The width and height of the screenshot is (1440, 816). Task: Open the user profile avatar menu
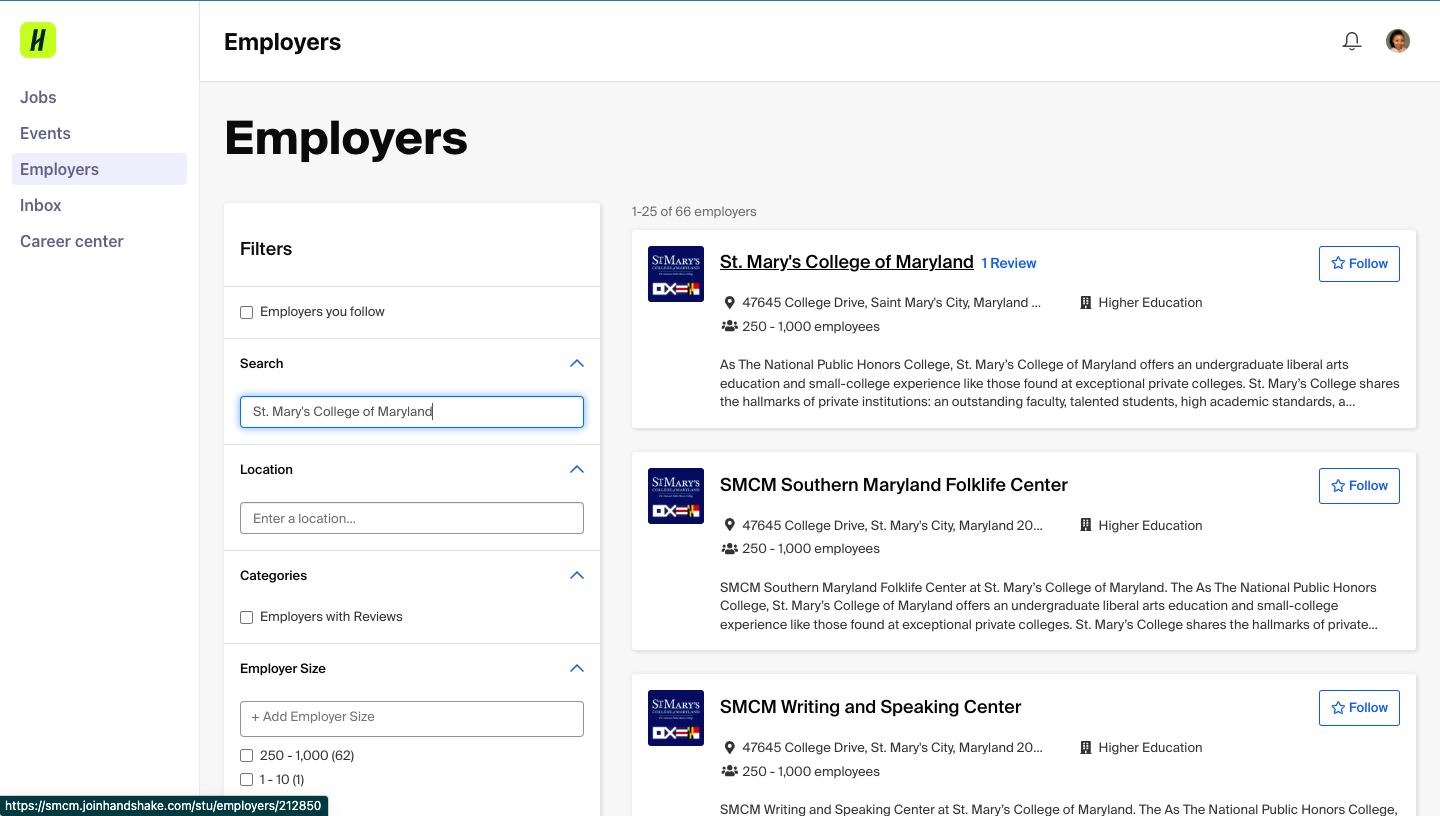(1398, 41)
